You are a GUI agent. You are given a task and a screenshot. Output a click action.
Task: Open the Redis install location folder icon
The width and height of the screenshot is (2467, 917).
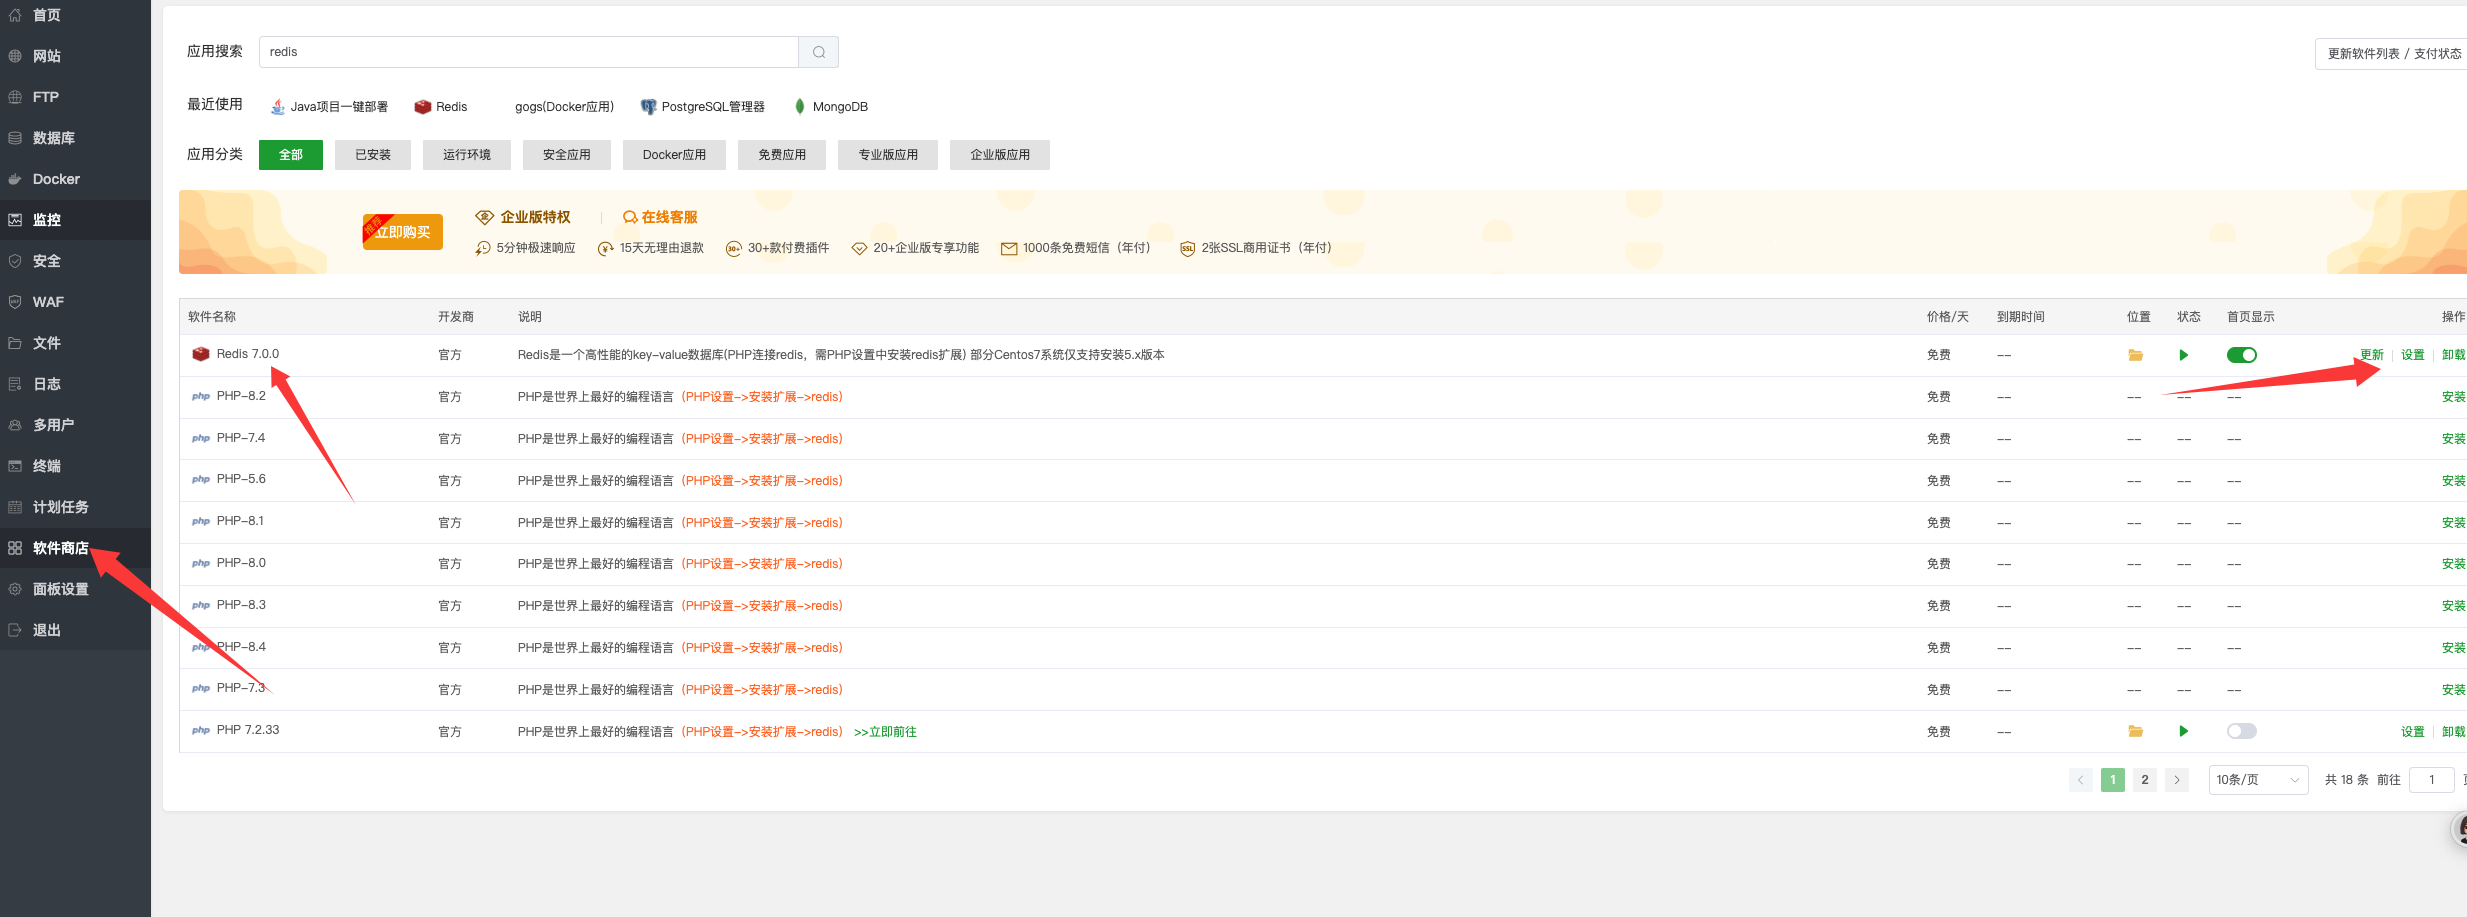(2135, 355)
